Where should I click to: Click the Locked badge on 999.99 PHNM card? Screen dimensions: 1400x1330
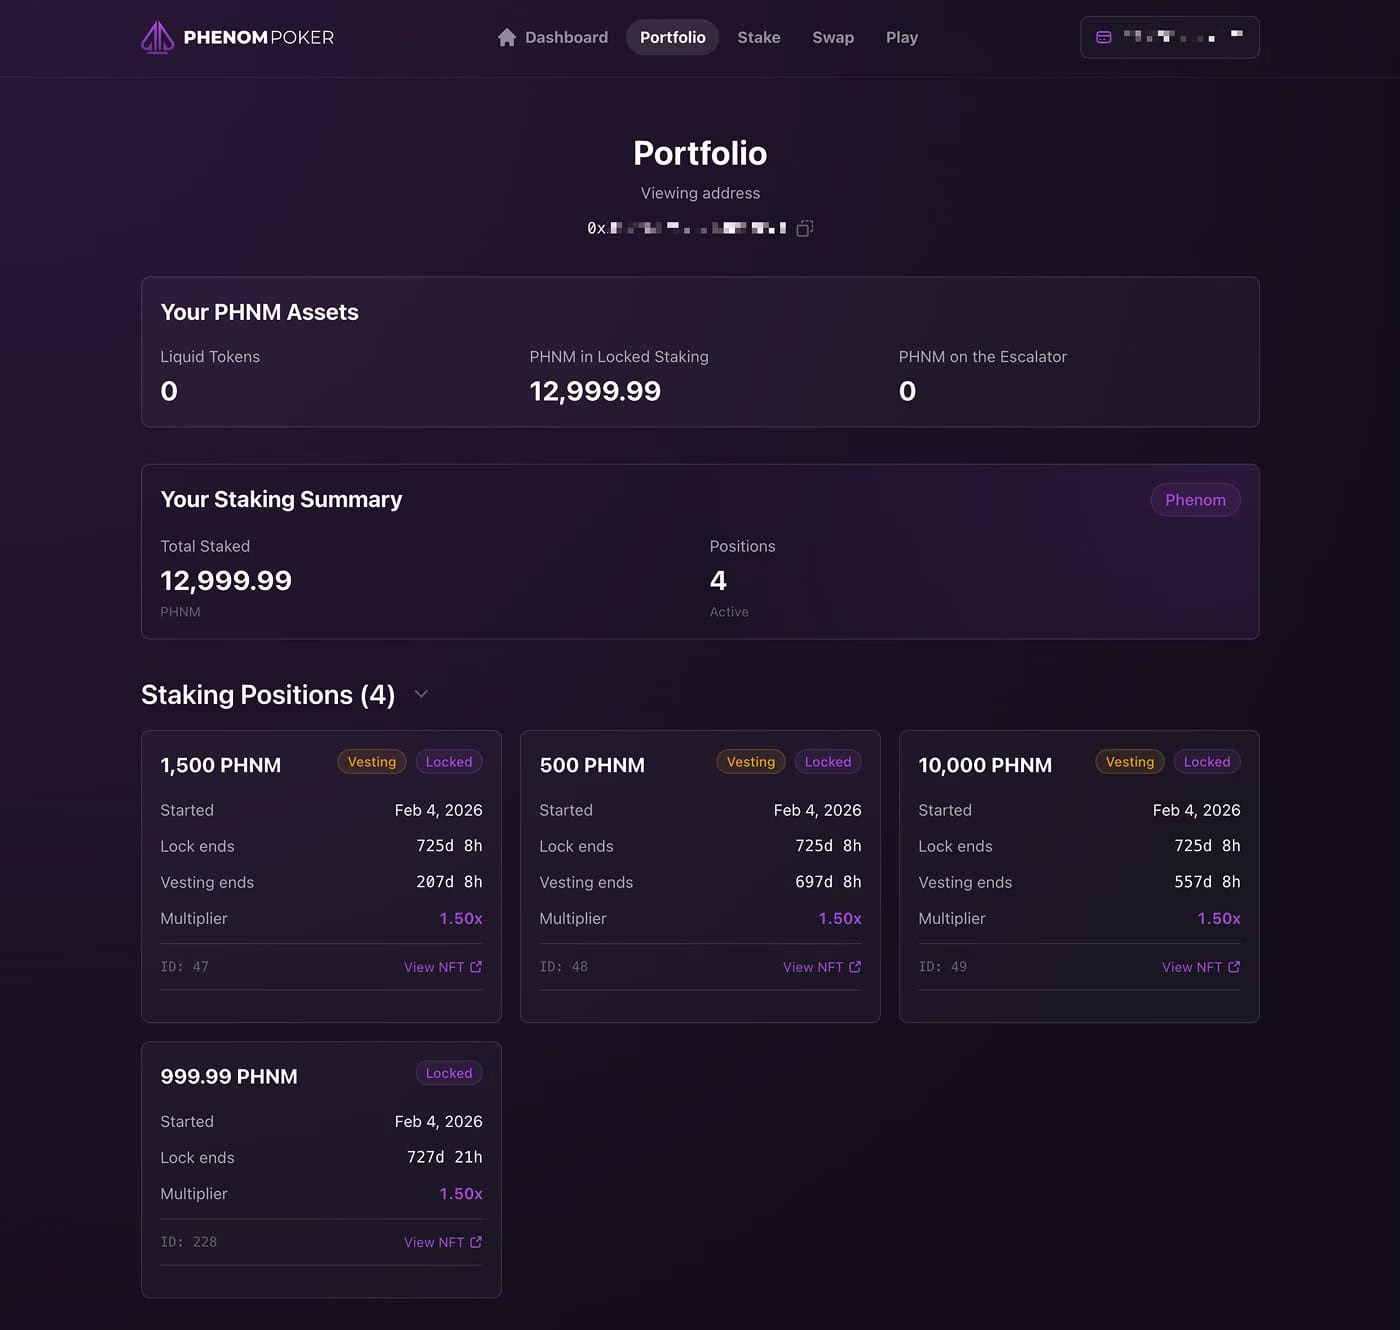[449, 1073]
